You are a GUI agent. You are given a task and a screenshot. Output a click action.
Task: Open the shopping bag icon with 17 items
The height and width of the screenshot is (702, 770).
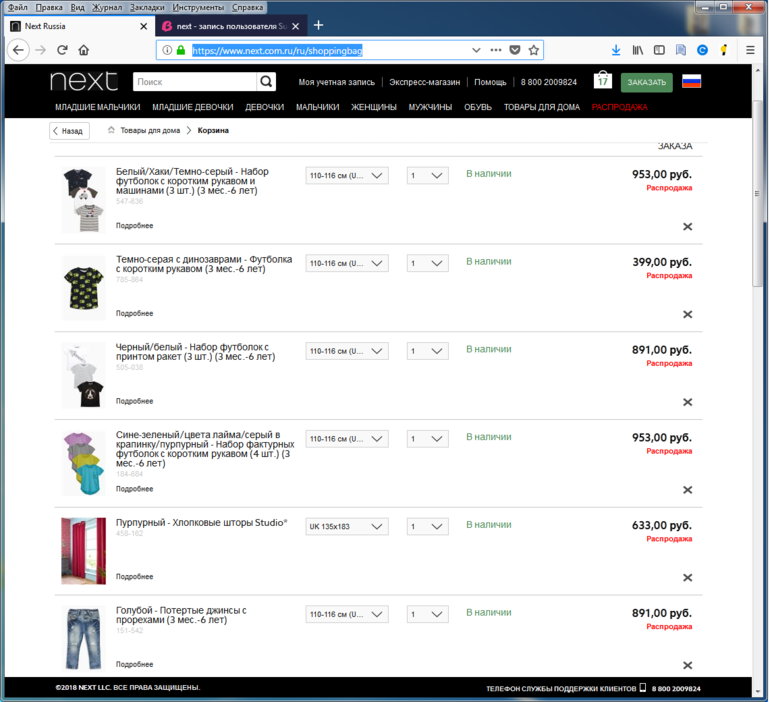[602, 81]
